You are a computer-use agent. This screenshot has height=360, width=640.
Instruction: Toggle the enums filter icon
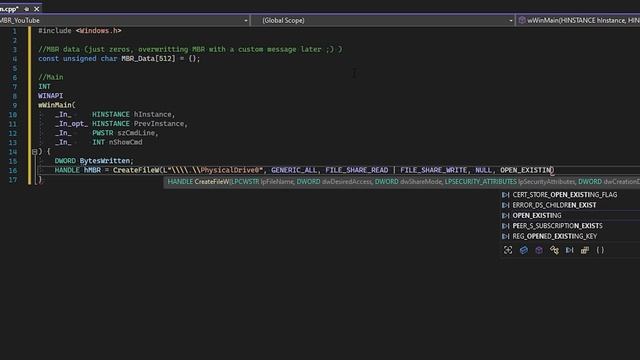click(x=585, y=250)
